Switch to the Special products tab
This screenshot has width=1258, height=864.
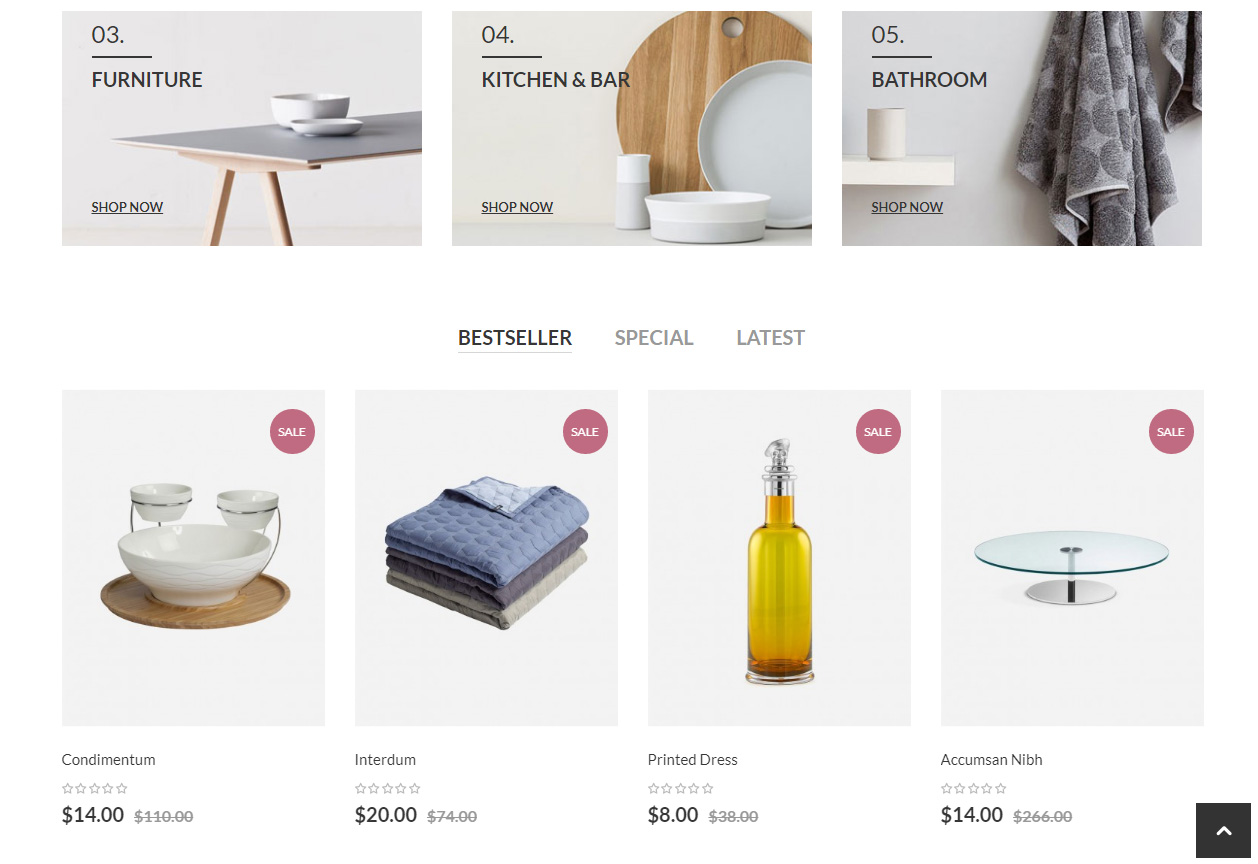[x=654, y=338]
